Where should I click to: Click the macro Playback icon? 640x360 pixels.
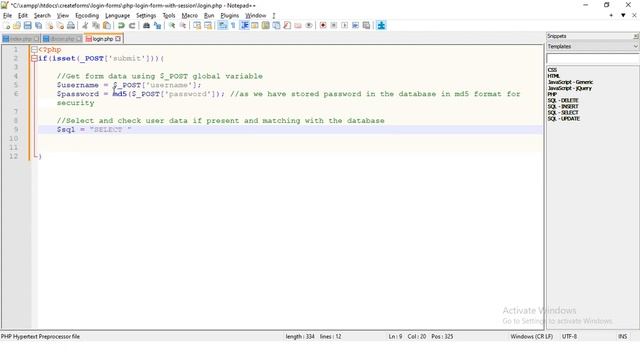pos(344,25)
